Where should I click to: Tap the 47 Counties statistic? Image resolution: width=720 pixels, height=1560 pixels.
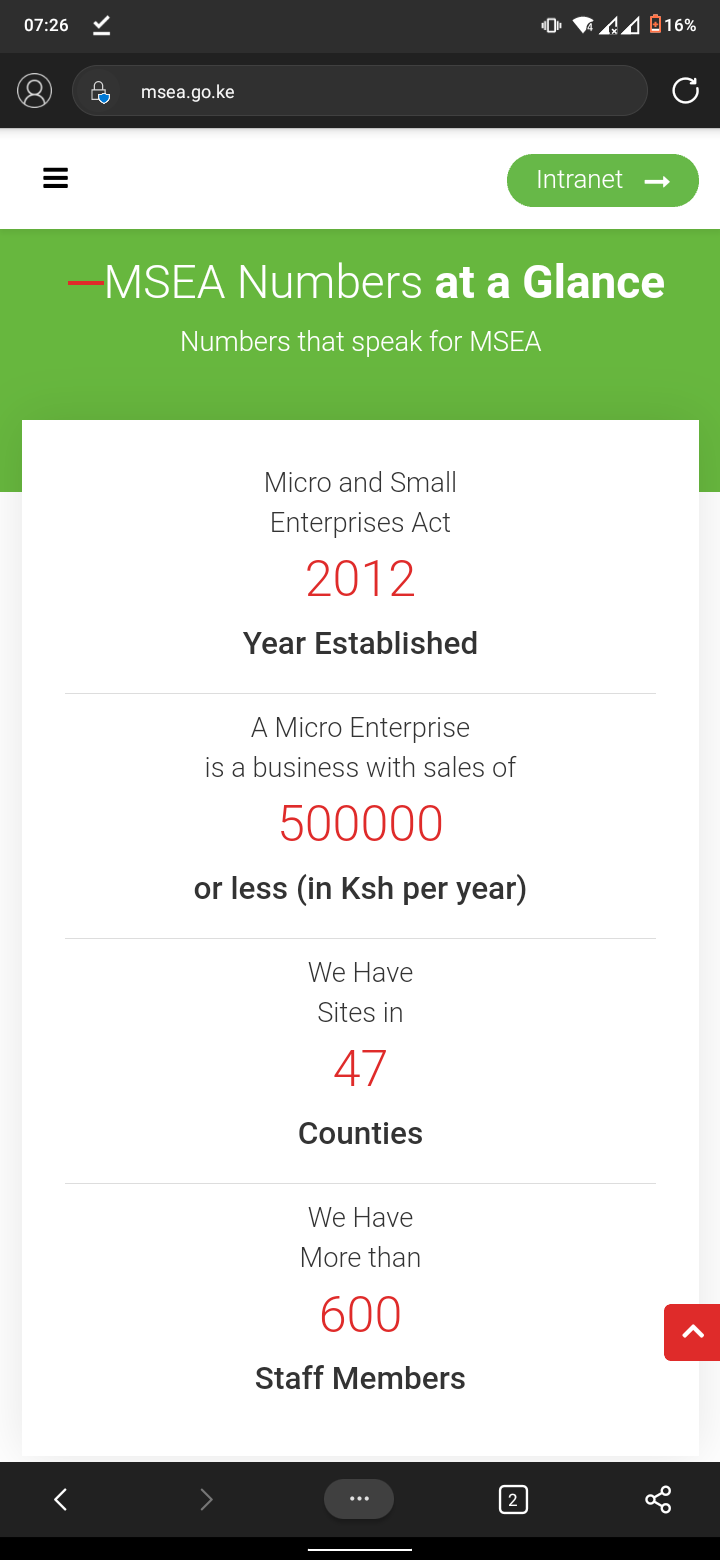pyautogui.click(x=360, y=1069)
